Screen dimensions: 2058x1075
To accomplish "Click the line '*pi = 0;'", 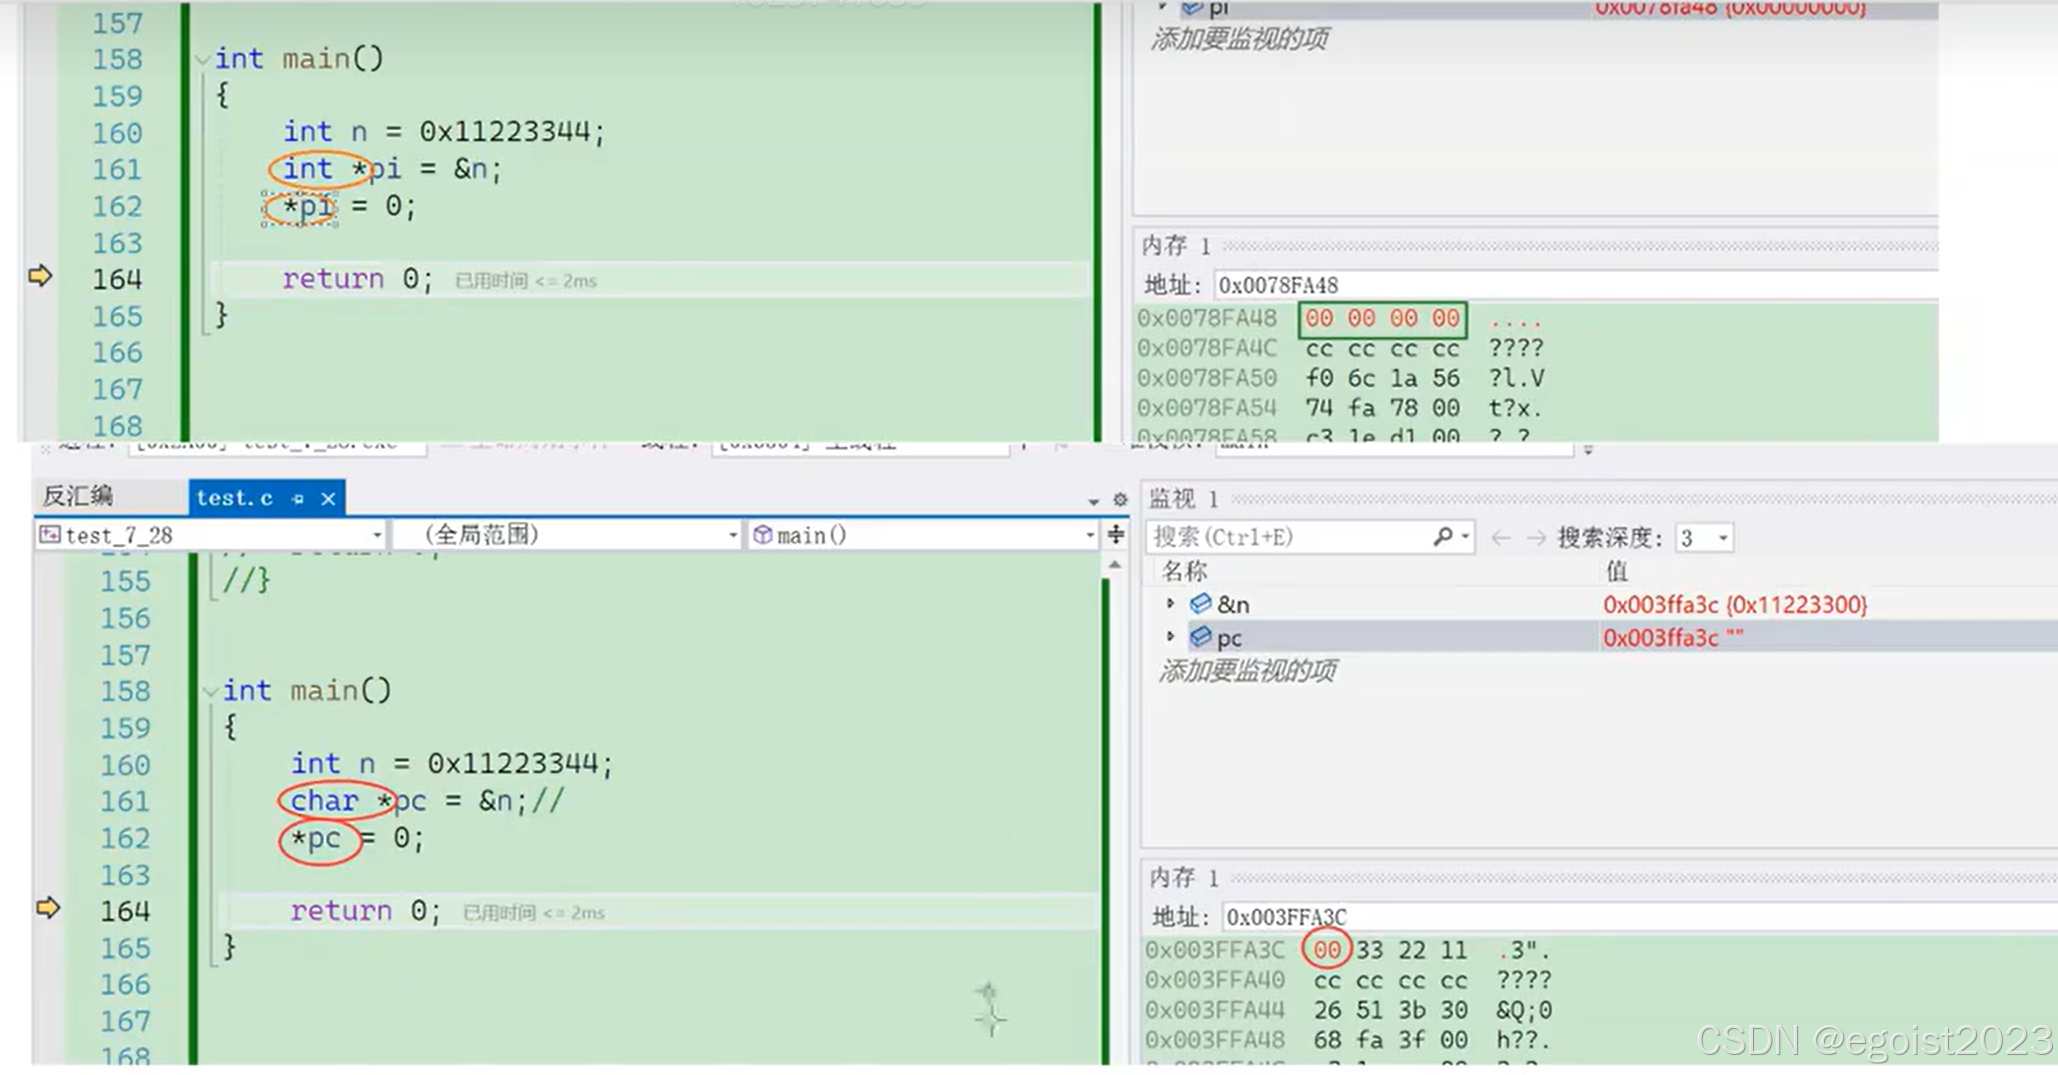I will pos(349,206).
